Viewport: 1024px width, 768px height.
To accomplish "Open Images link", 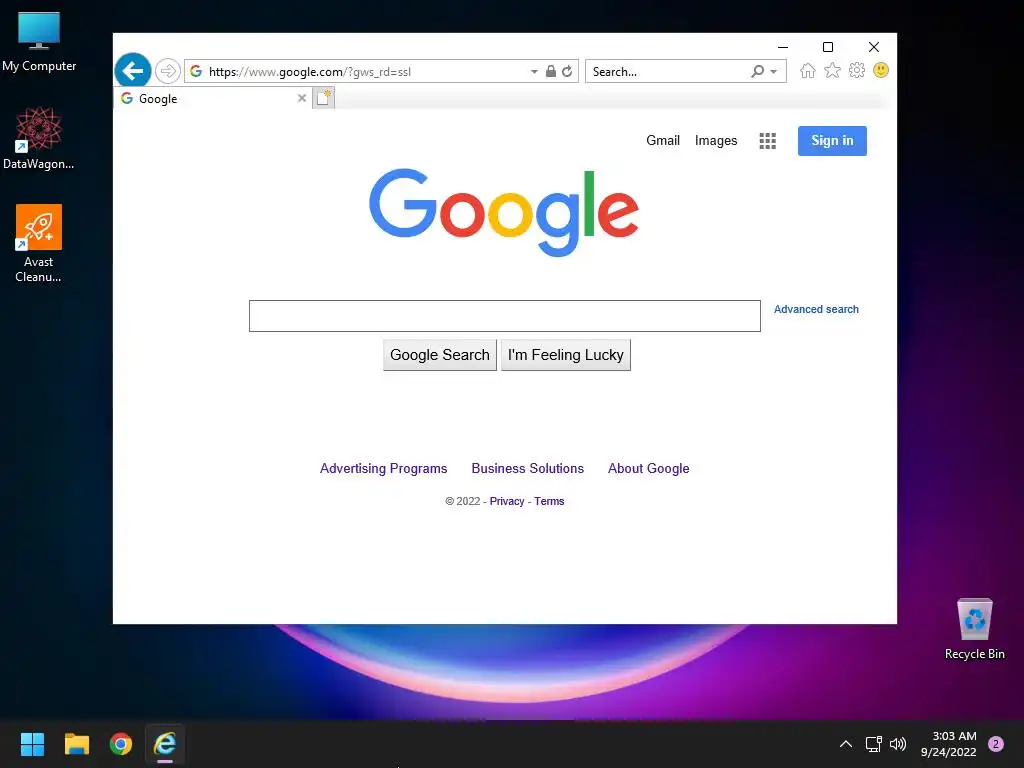I will (x=716, y=140).
